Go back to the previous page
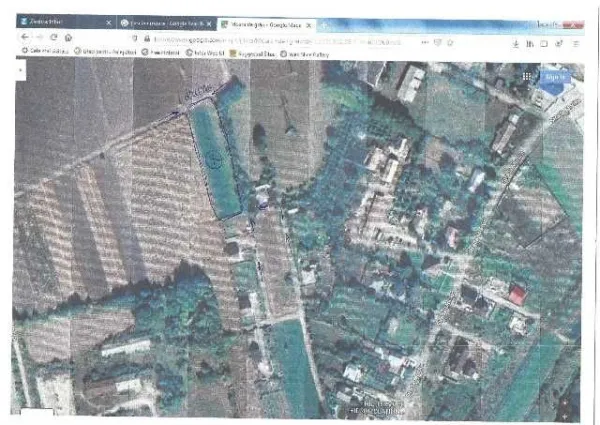Viewport: 600px width, 425px height. coord(25,37)
